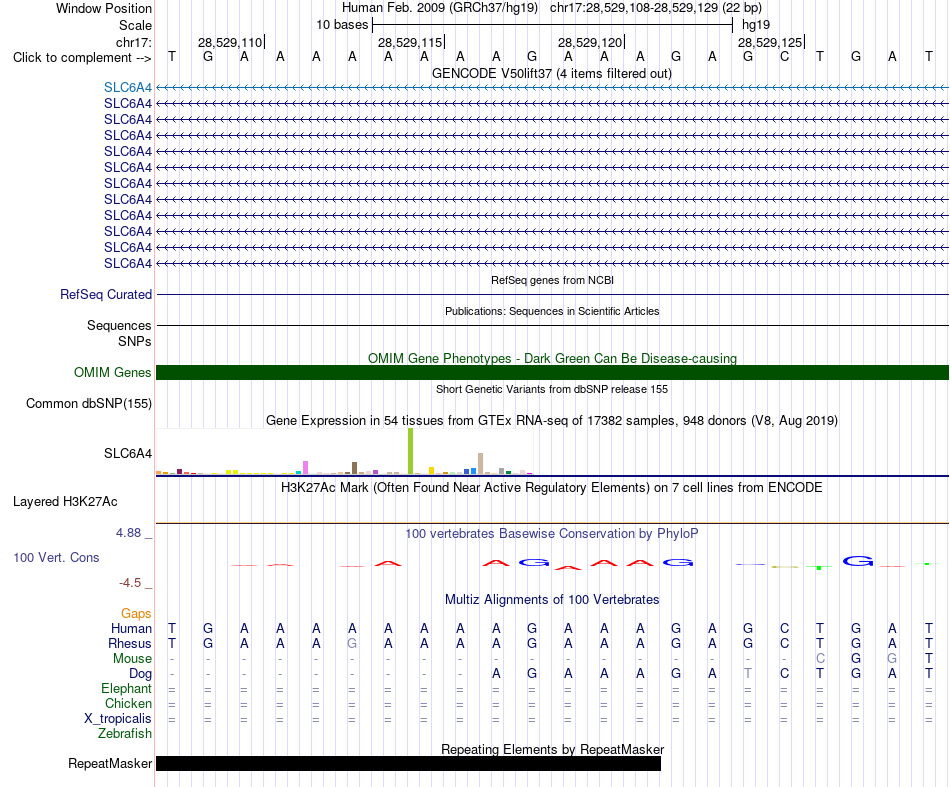The height and width of the screenshot is (787, 950).
Task: Click the tallest green bar in GTEx chart
Action: pos(410,451)
